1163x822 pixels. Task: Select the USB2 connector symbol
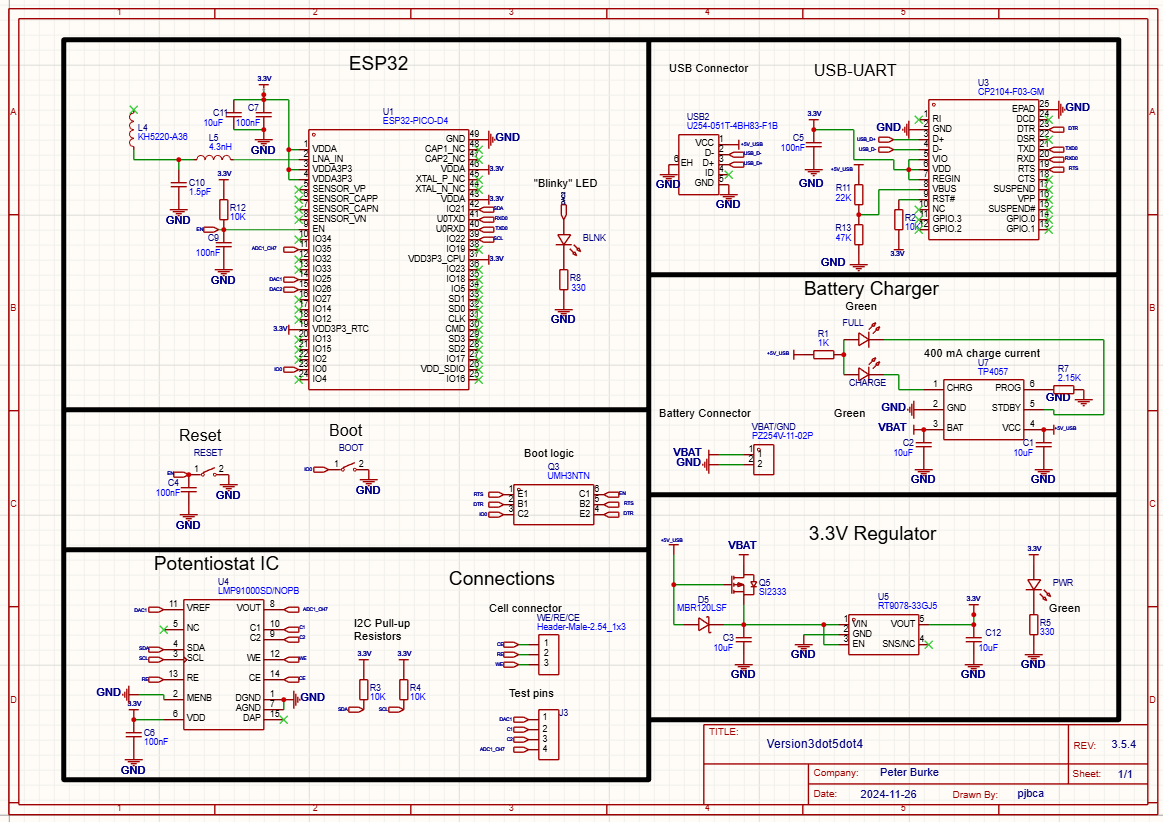(699, 165)
